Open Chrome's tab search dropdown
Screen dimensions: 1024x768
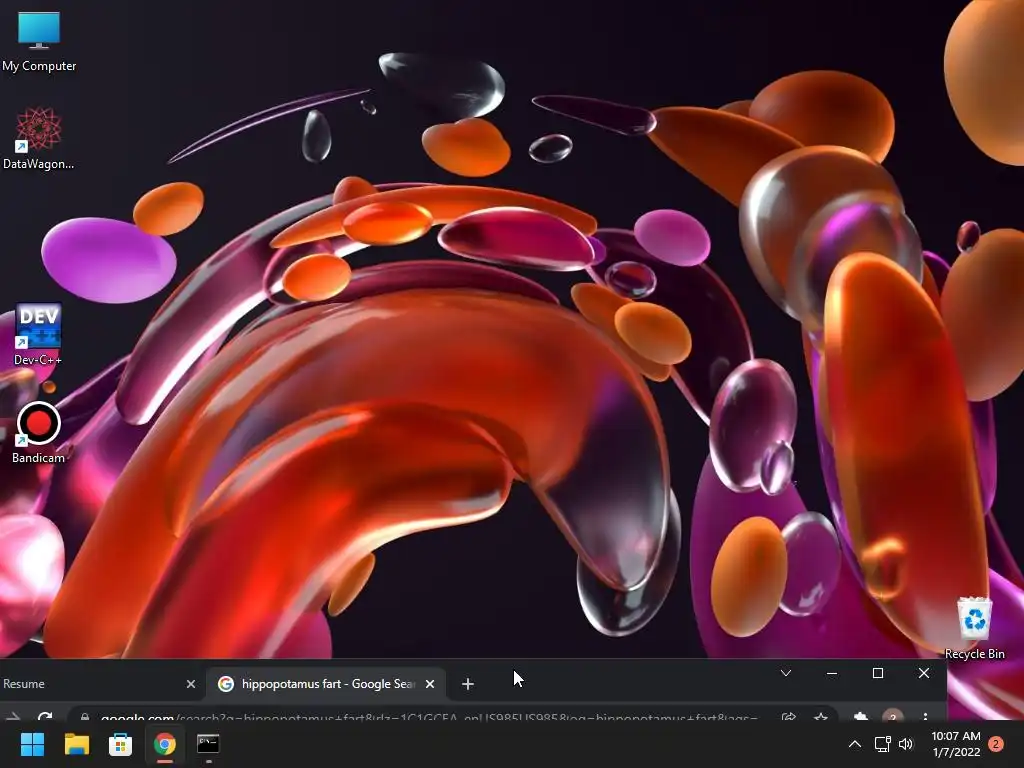786,673
